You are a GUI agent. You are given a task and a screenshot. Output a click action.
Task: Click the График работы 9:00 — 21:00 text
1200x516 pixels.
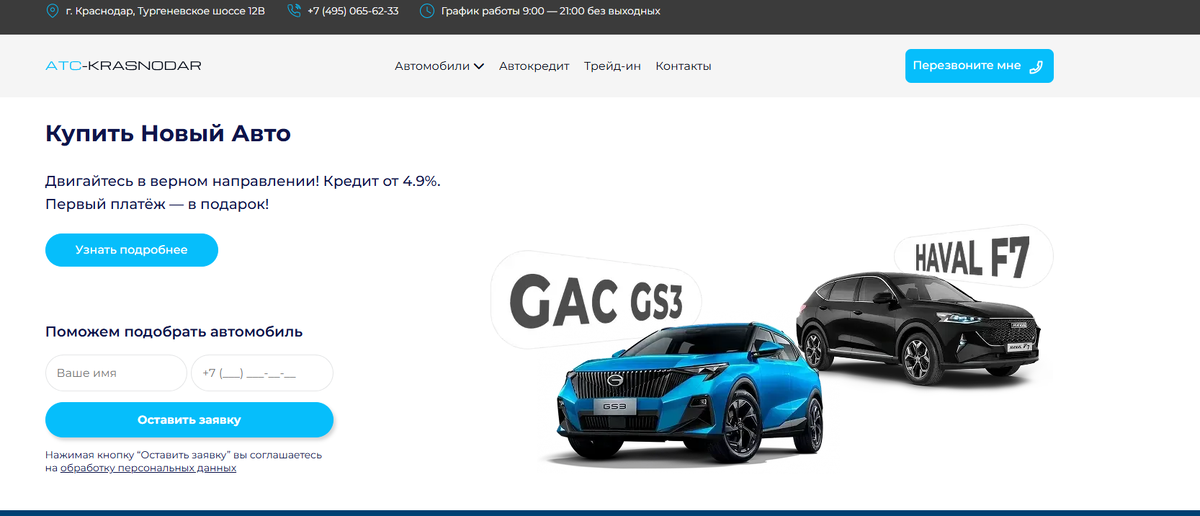(x=550, y=11)
